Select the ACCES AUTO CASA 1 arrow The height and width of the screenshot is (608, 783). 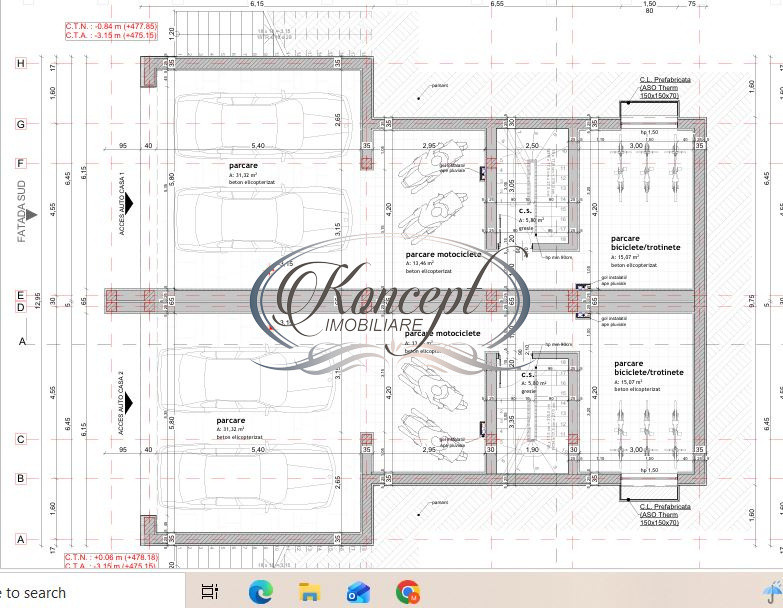[127, 204]
